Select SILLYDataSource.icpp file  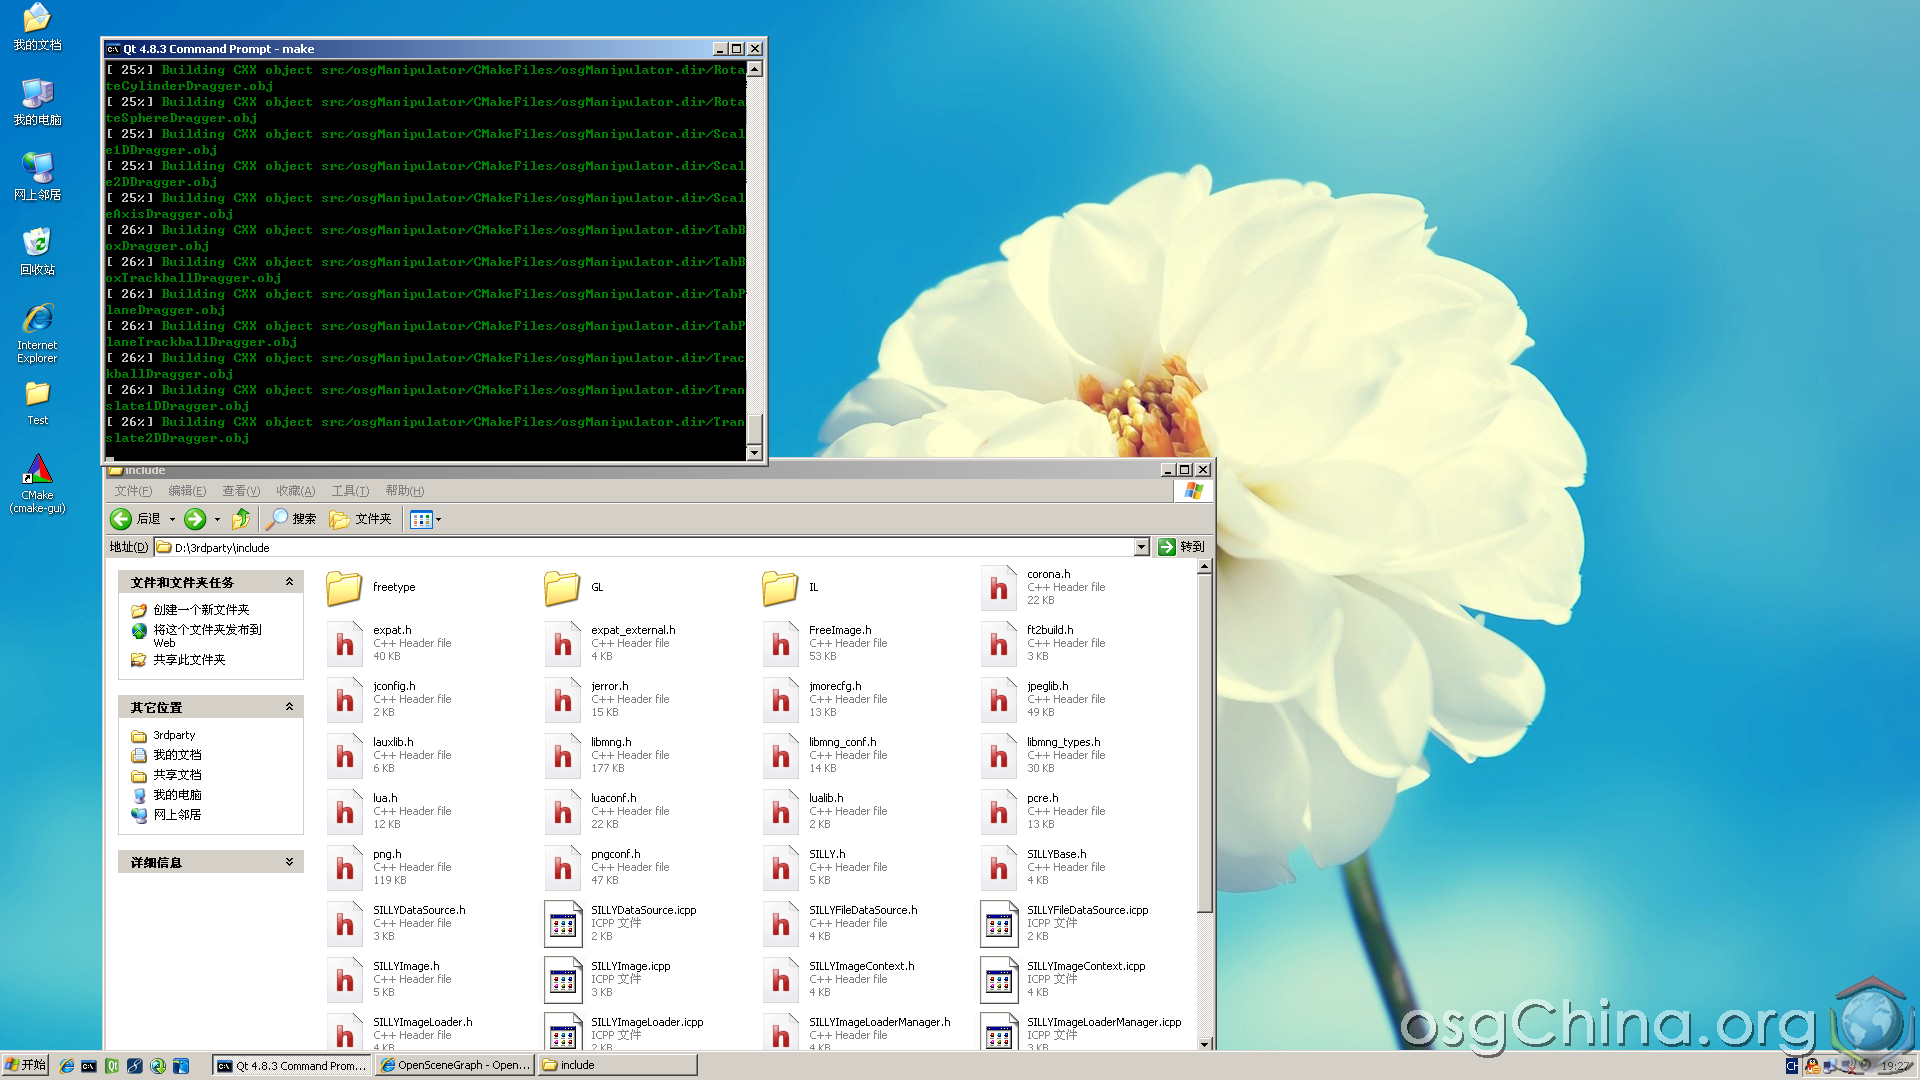[621, 924]
